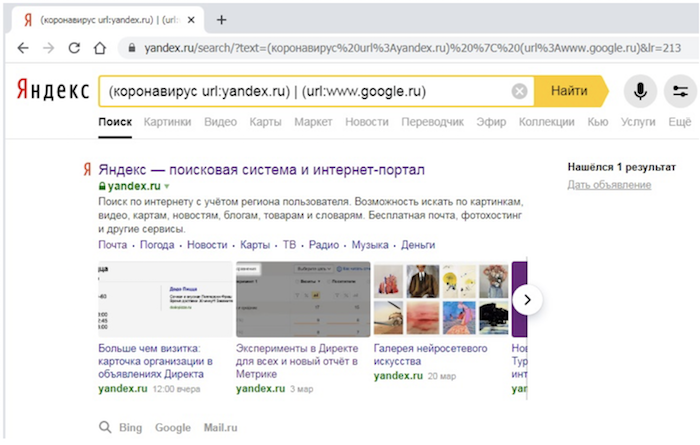Click the magnifier icon near Bing

[x=105, y=427]
